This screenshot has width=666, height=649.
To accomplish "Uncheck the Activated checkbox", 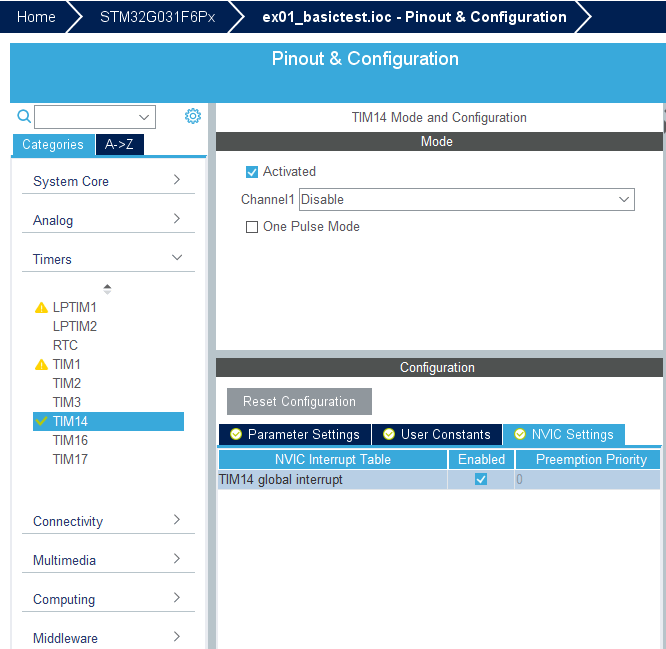I will [252, 172].
